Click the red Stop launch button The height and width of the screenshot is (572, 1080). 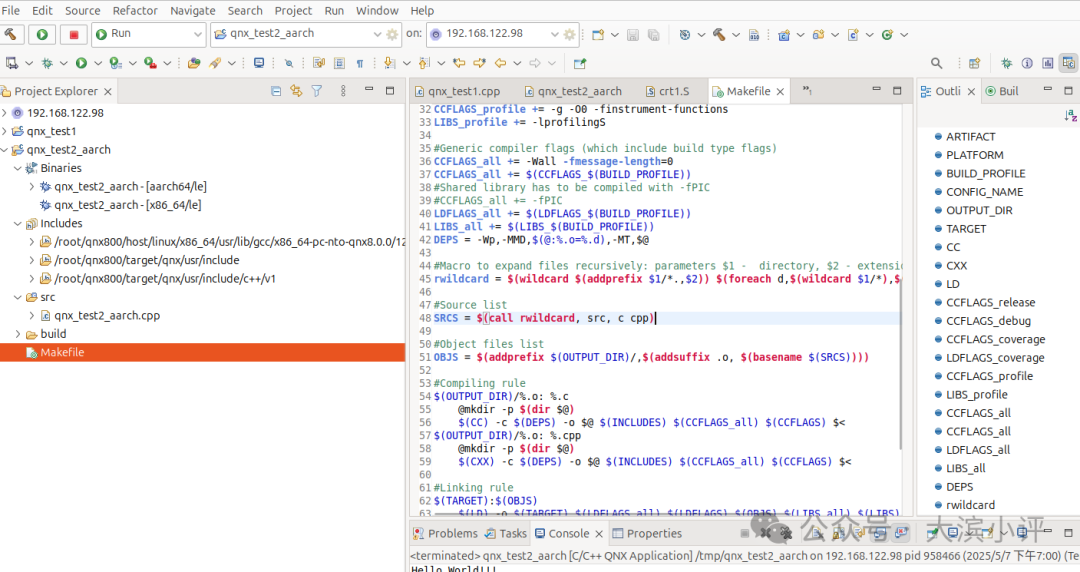[73, 34]
